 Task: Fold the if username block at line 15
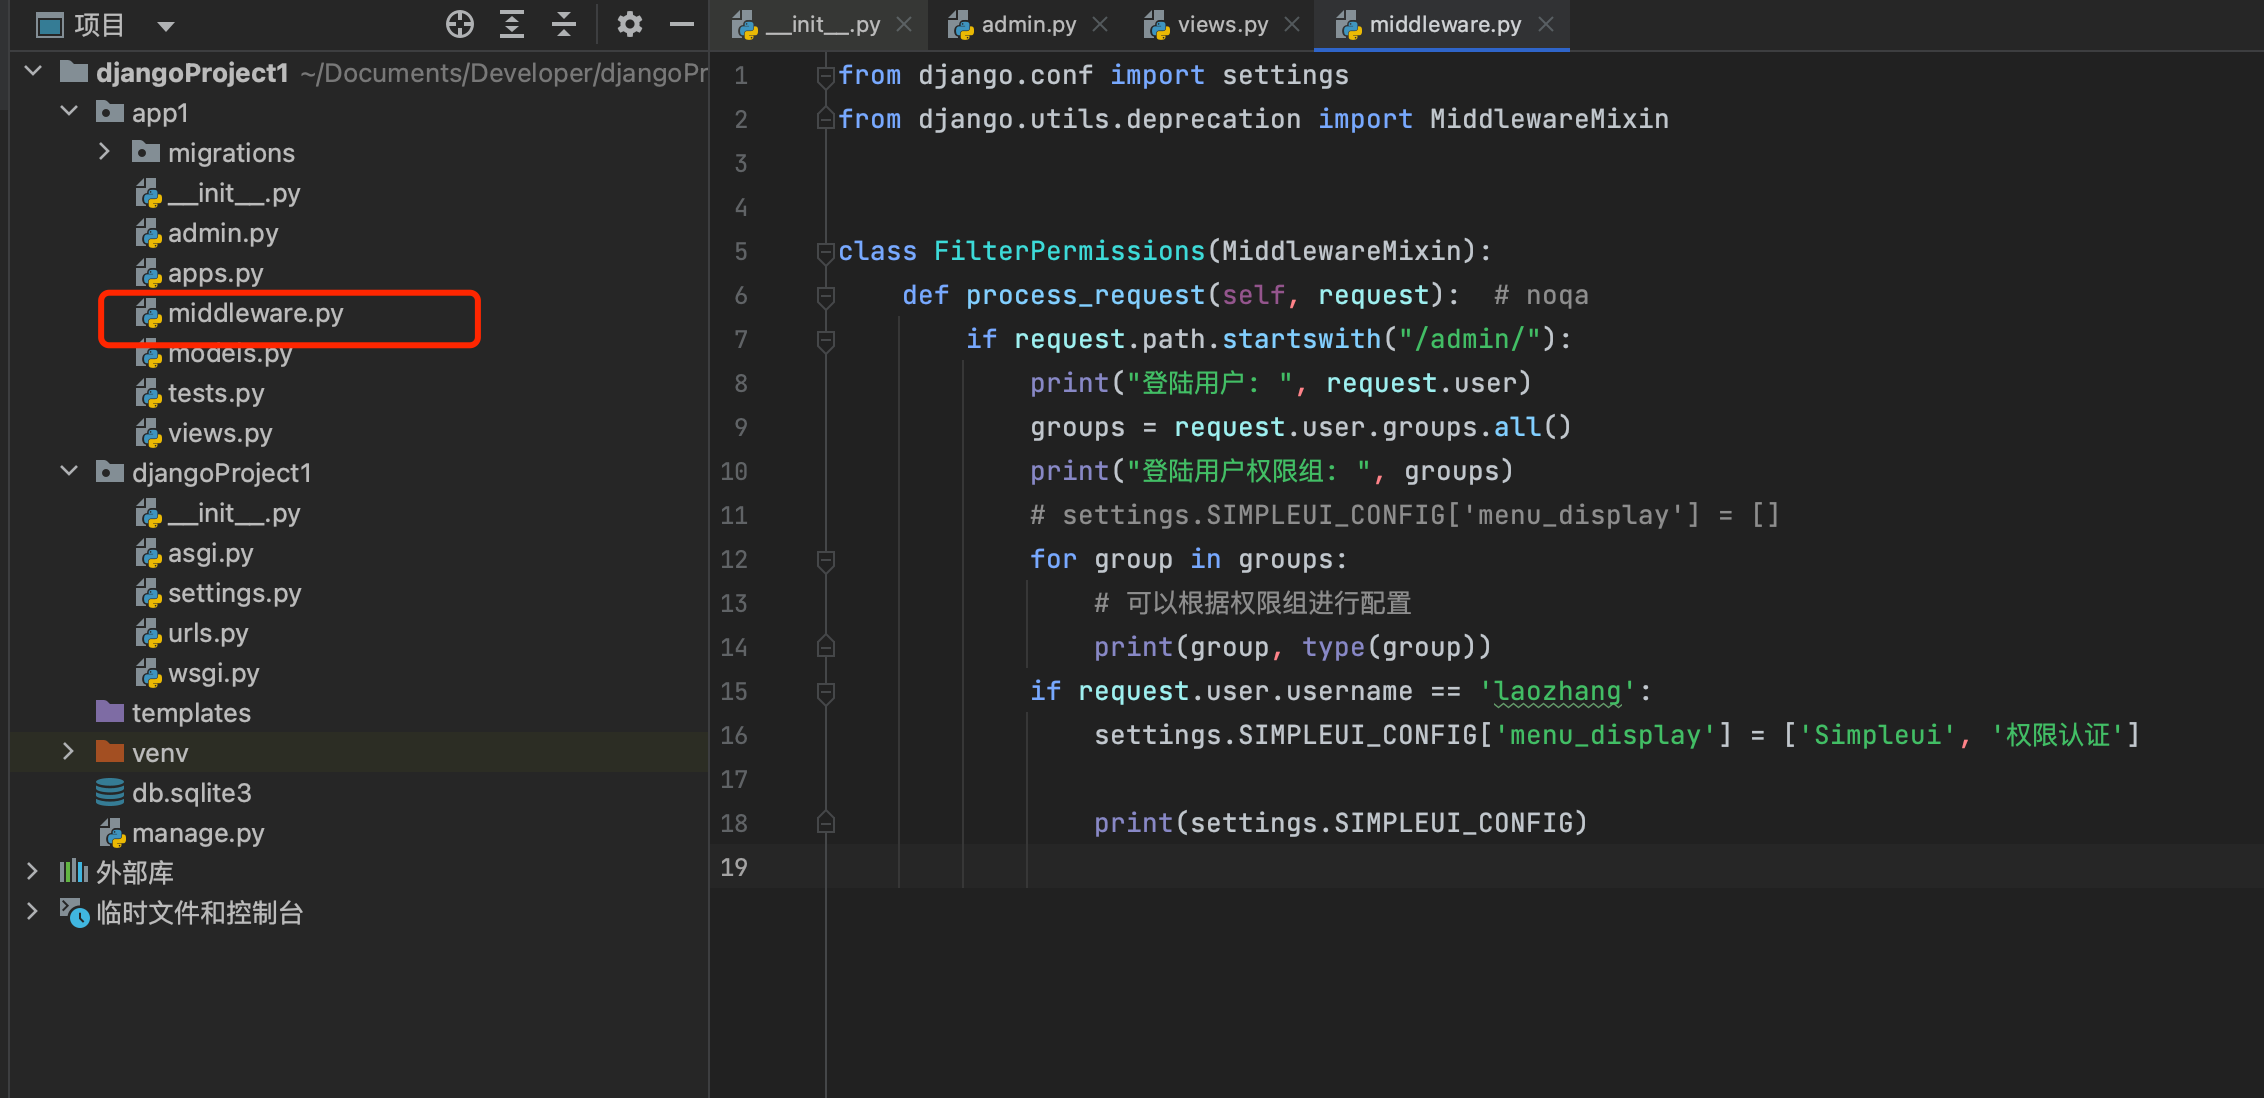pyautogui.click(x=826, y=691)
